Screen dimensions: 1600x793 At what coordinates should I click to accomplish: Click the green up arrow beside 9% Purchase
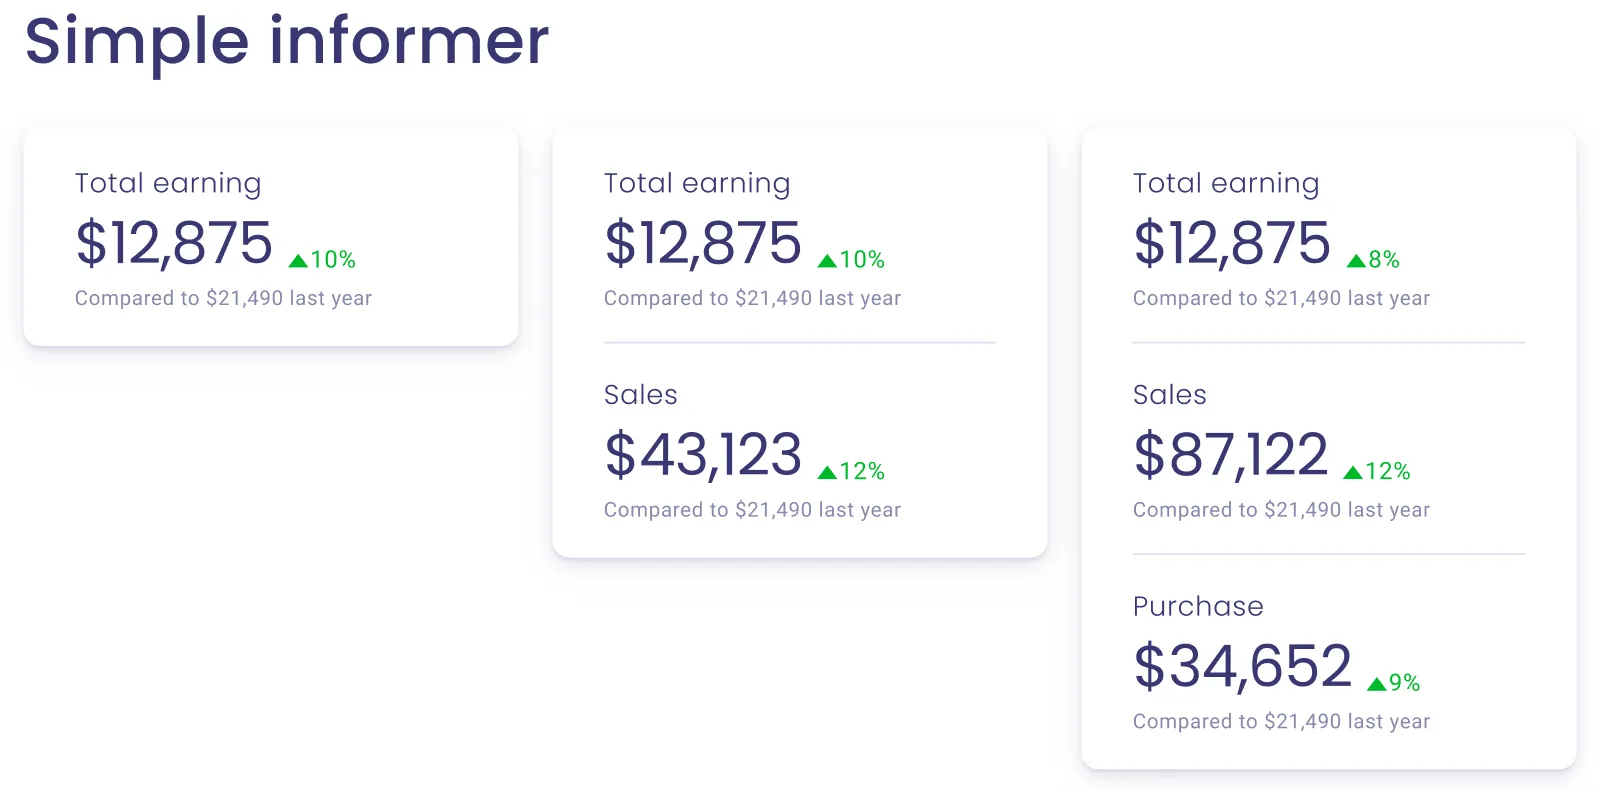(1377, 684)
